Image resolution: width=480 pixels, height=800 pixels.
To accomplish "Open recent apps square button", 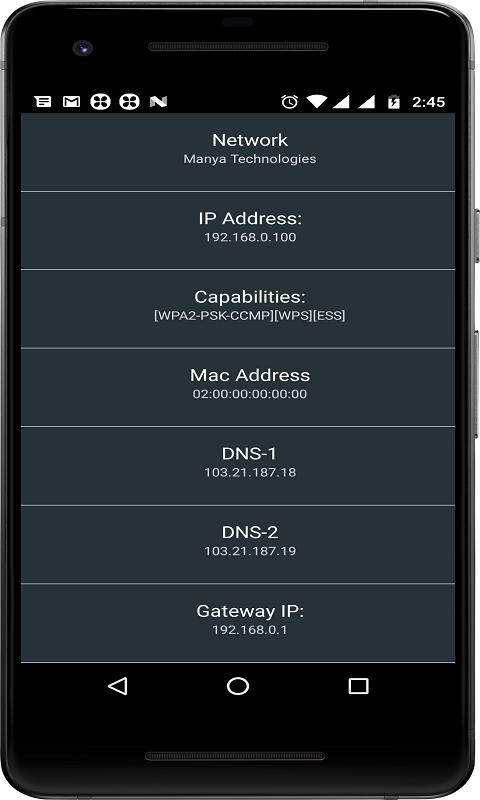I will tap(358, 686).
